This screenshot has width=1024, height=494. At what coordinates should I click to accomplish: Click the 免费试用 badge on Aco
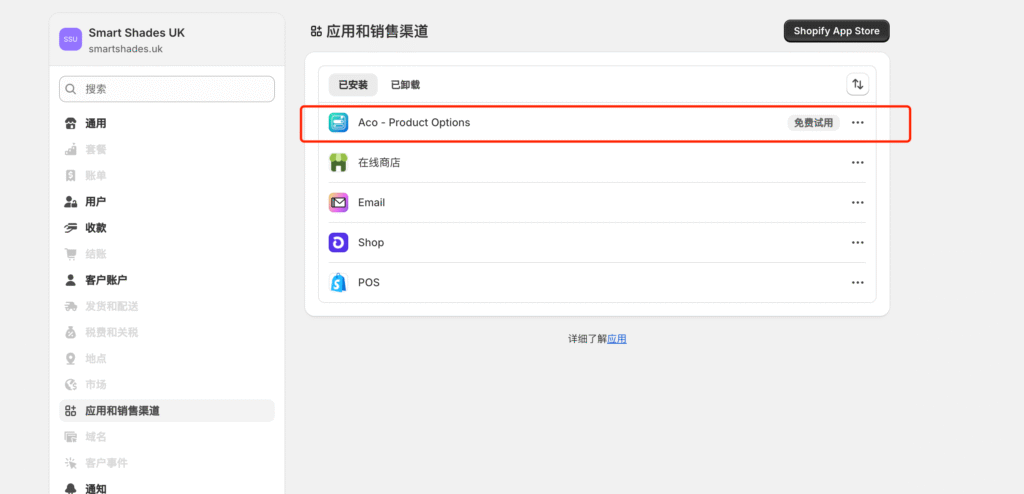pyautogui.click(x=813, y=123)
